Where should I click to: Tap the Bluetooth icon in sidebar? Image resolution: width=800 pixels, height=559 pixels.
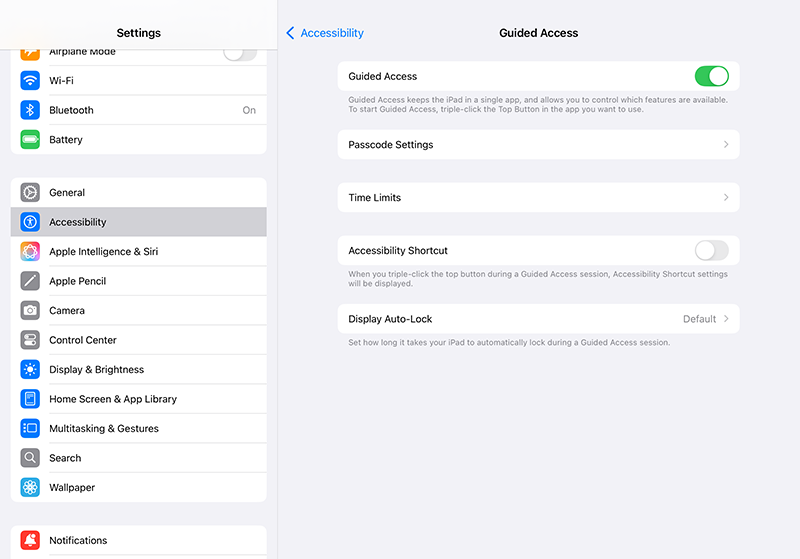click(30, 110)
